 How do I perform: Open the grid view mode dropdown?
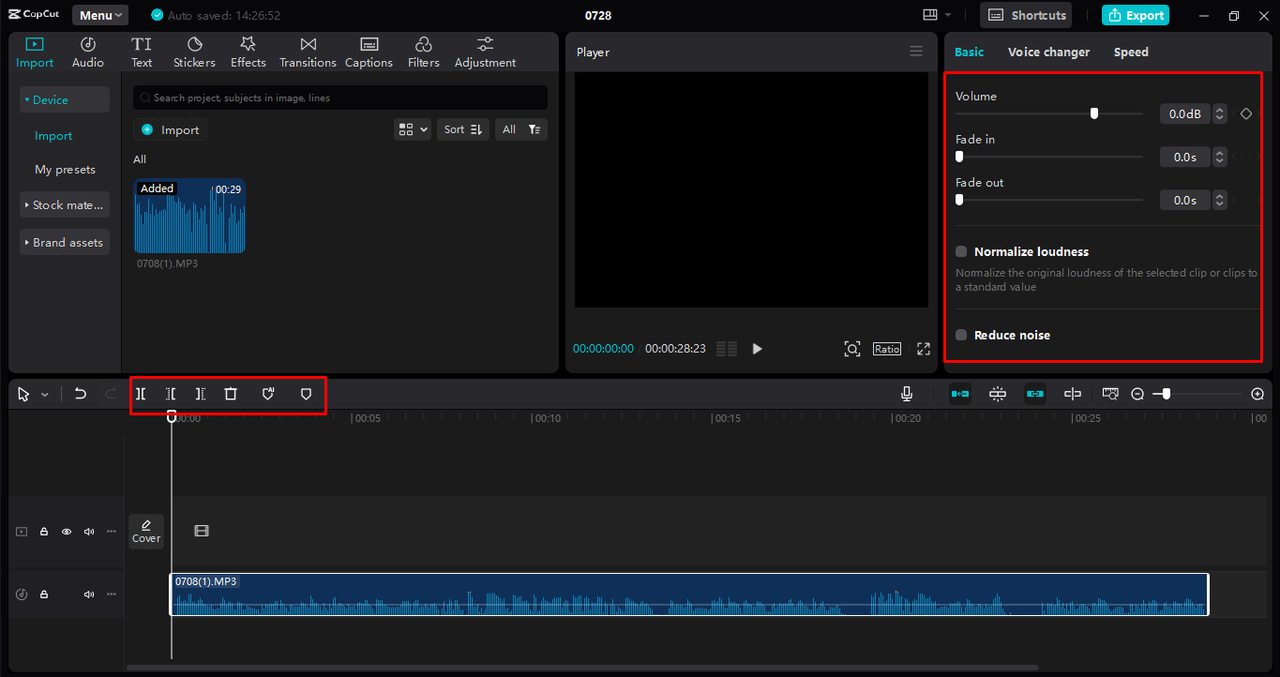[412, 129]
